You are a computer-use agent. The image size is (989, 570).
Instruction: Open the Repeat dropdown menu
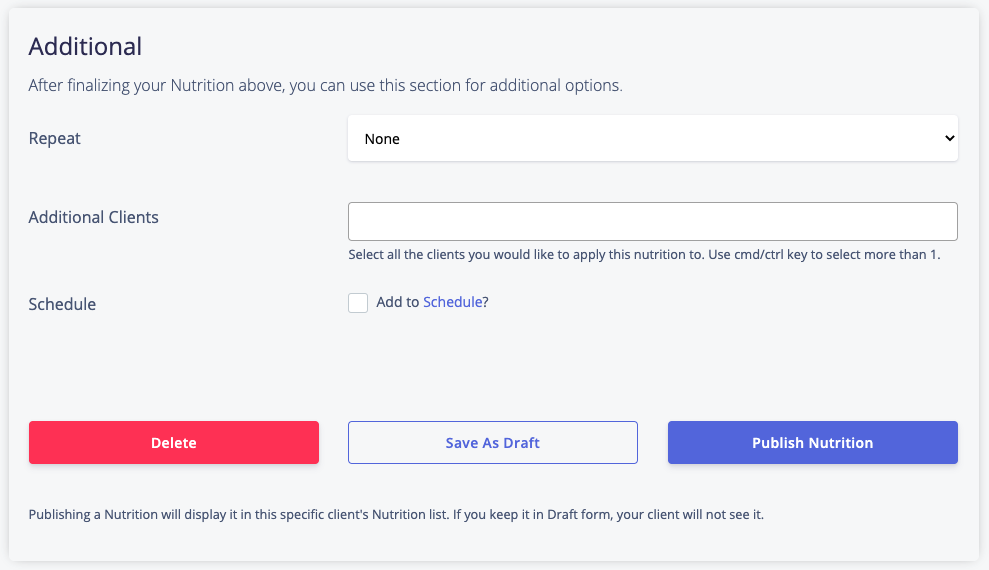click(x=653, y=138)
